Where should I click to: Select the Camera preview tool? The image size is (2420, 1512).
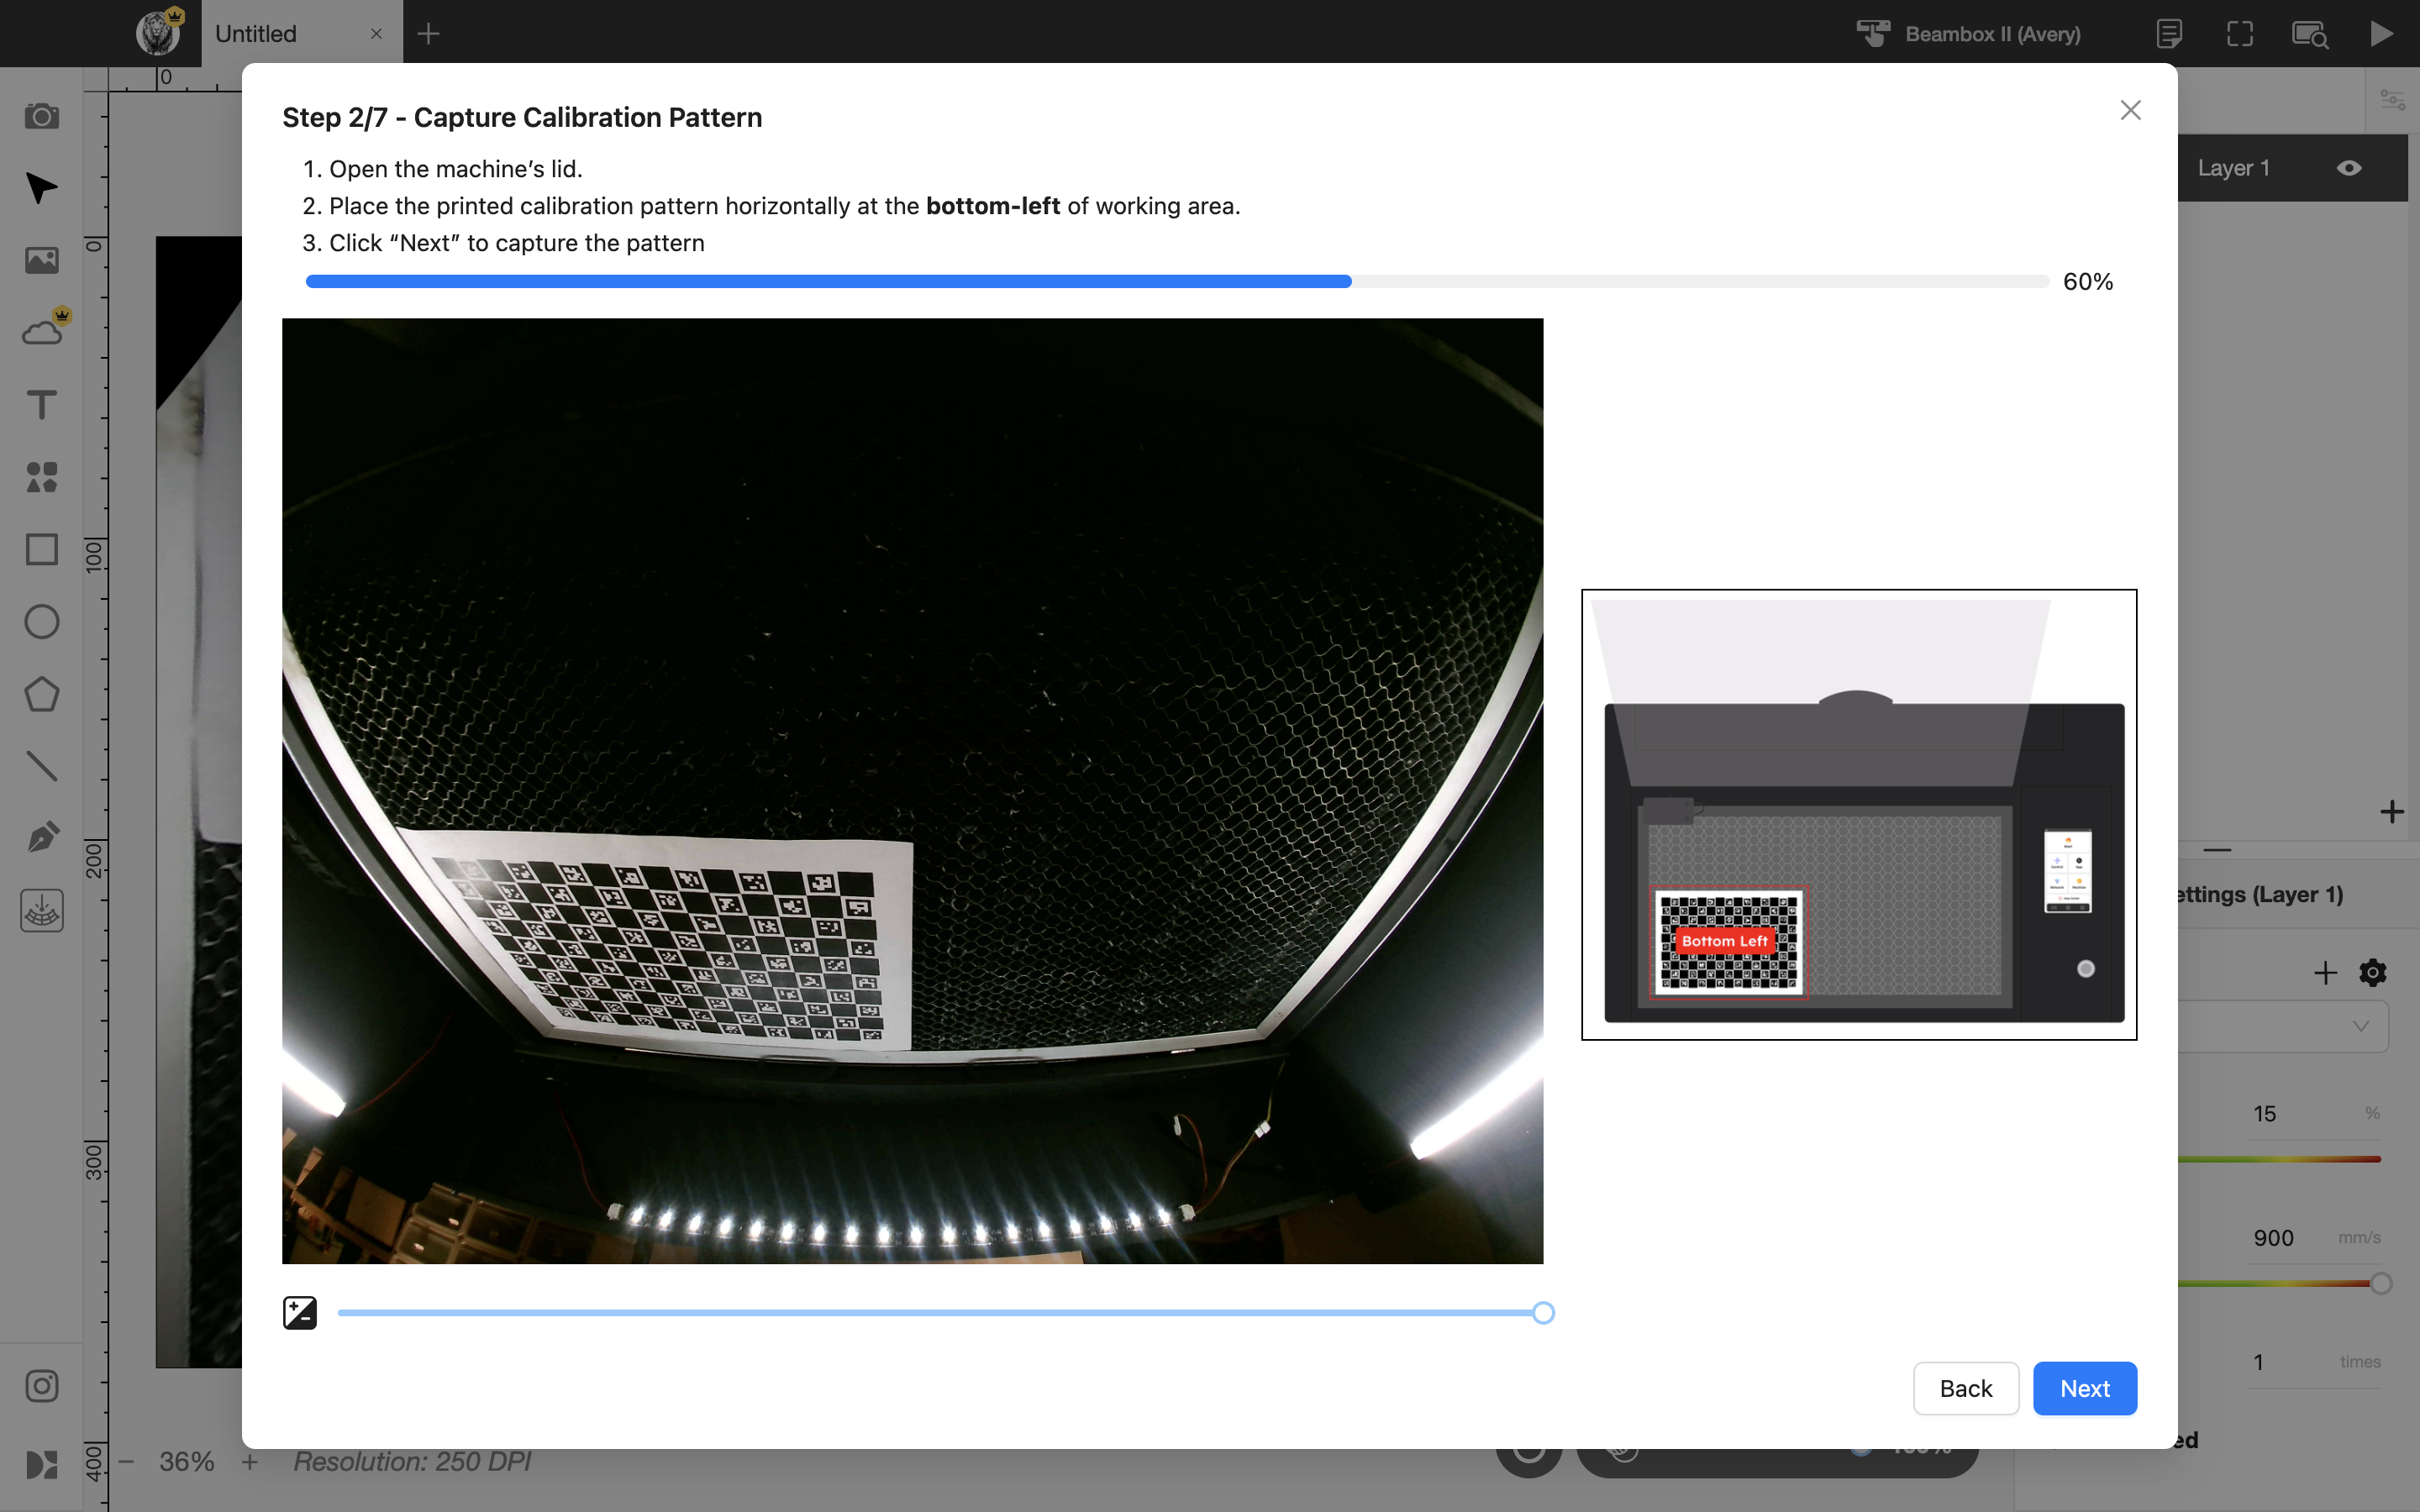tap(41, 116)
